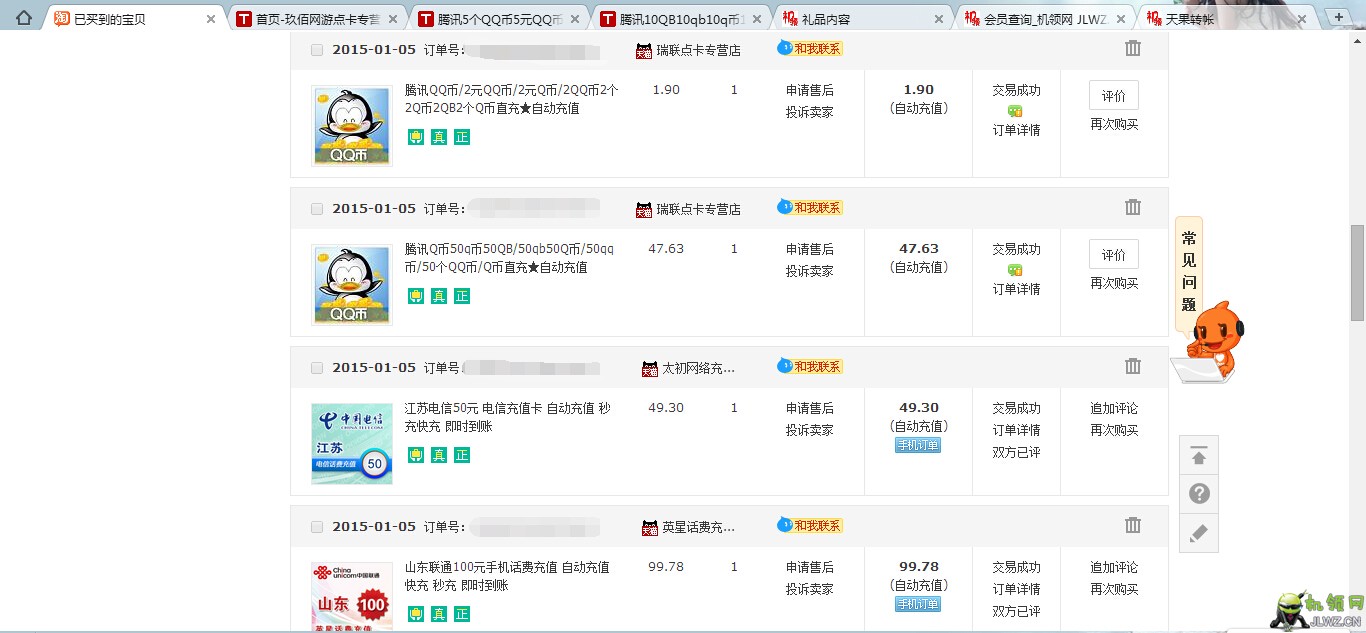Click 双方已评 on the 江苏电信 order
Screen dimensions: 1366x633
1016,452
